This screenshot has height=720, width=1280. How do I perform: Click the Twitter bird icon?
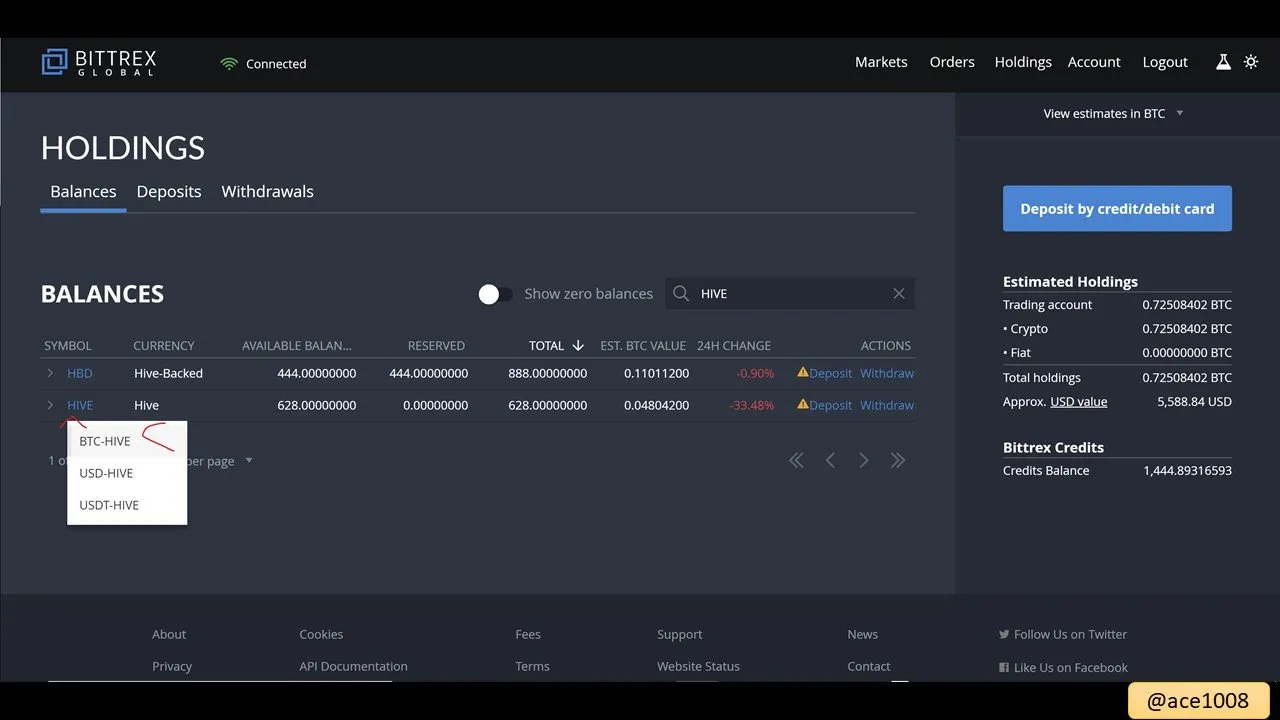tap(1004, 634)
